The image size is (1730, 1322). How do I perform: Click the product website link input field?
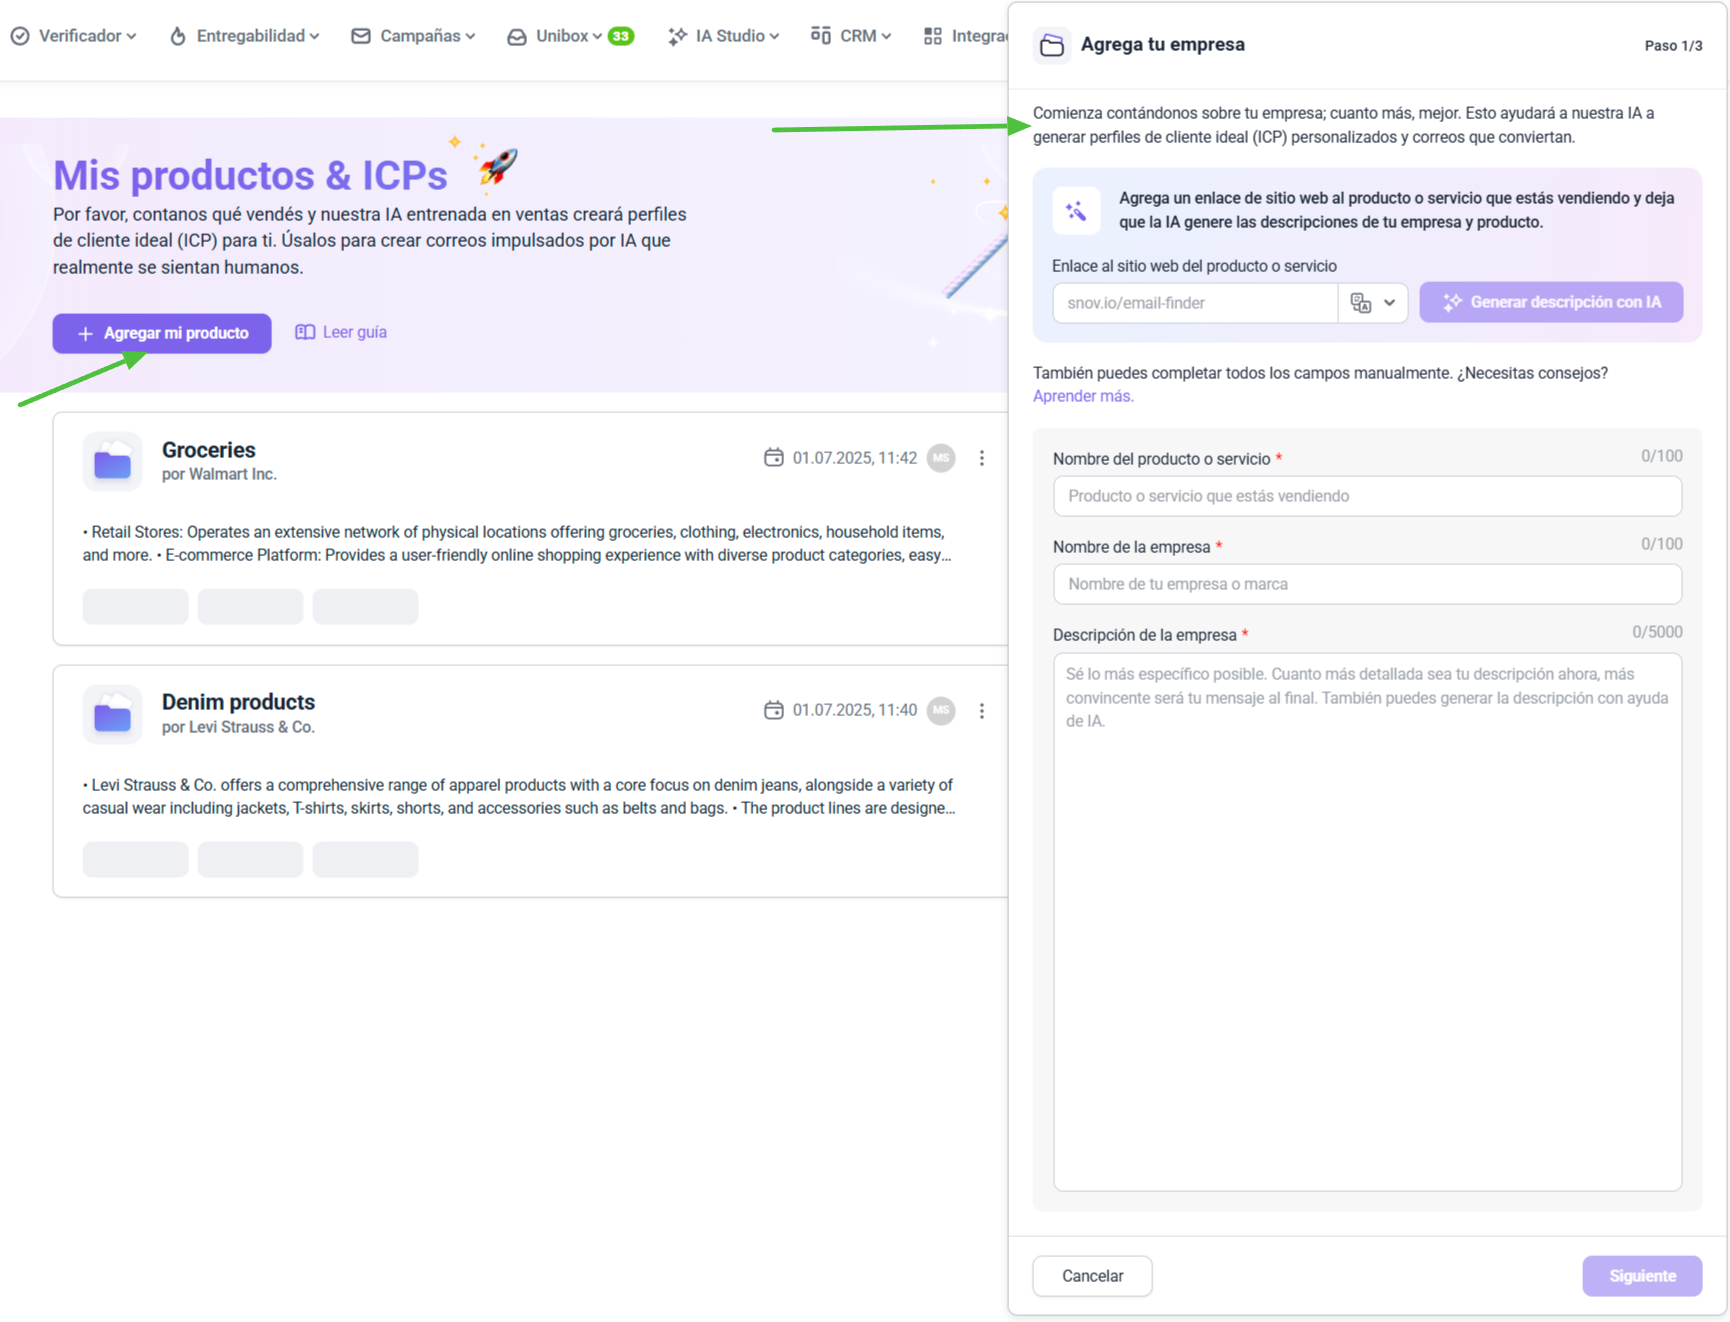1195,303
